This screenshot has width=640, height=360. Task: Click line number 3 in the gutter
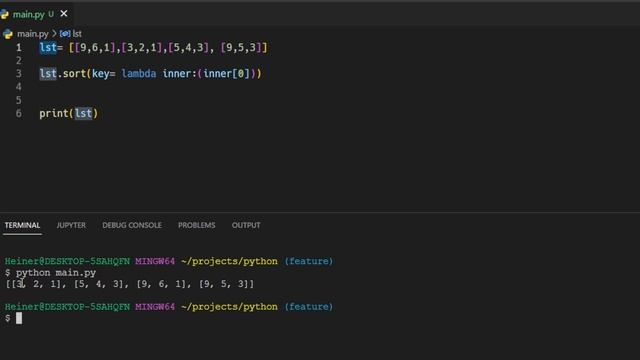pyautogui.click(x=19, y=74)
